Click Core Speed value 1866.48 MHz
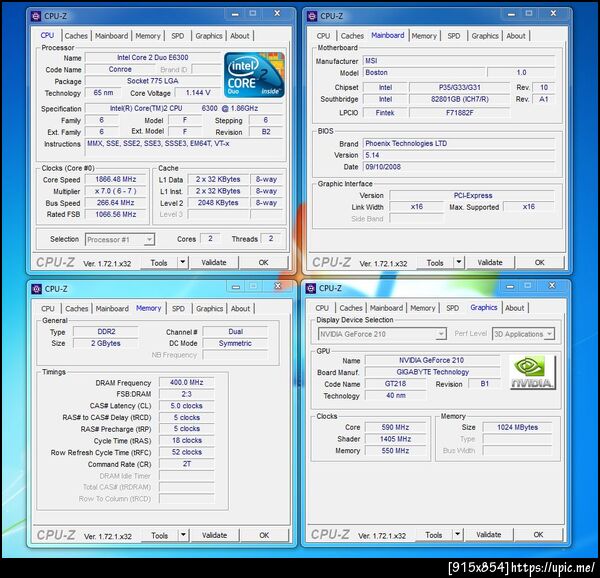 [116, 179]
